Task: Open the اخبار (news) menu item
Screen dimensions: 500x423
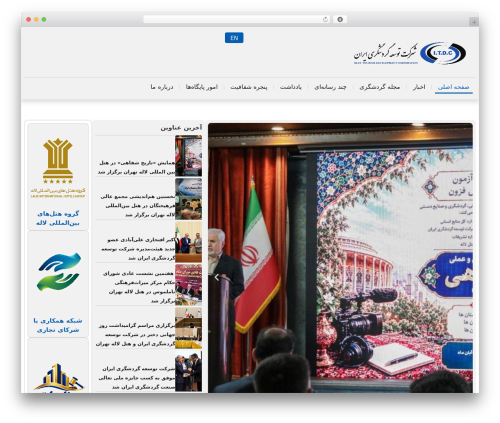Action: [419, 87]
